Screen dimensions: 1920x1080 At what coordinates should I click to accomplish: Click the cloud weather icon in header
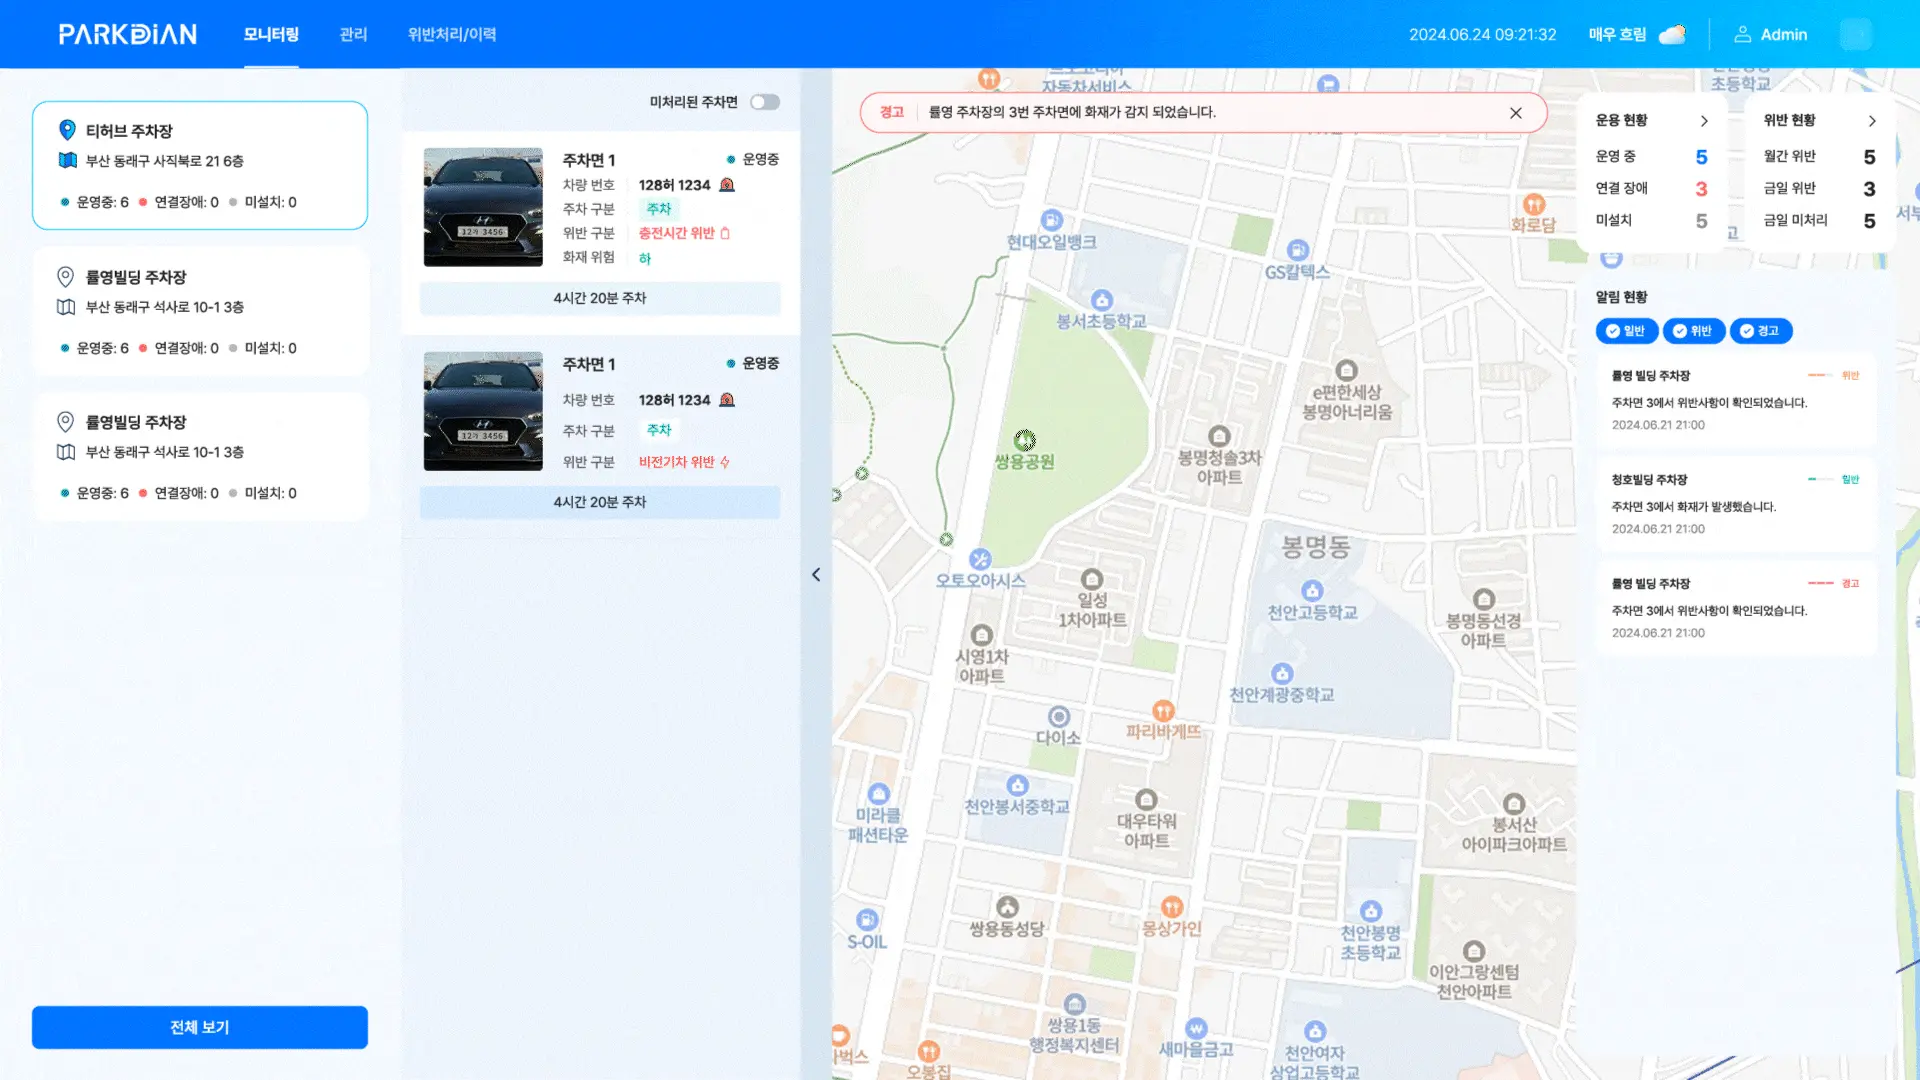coord(1672,34)
